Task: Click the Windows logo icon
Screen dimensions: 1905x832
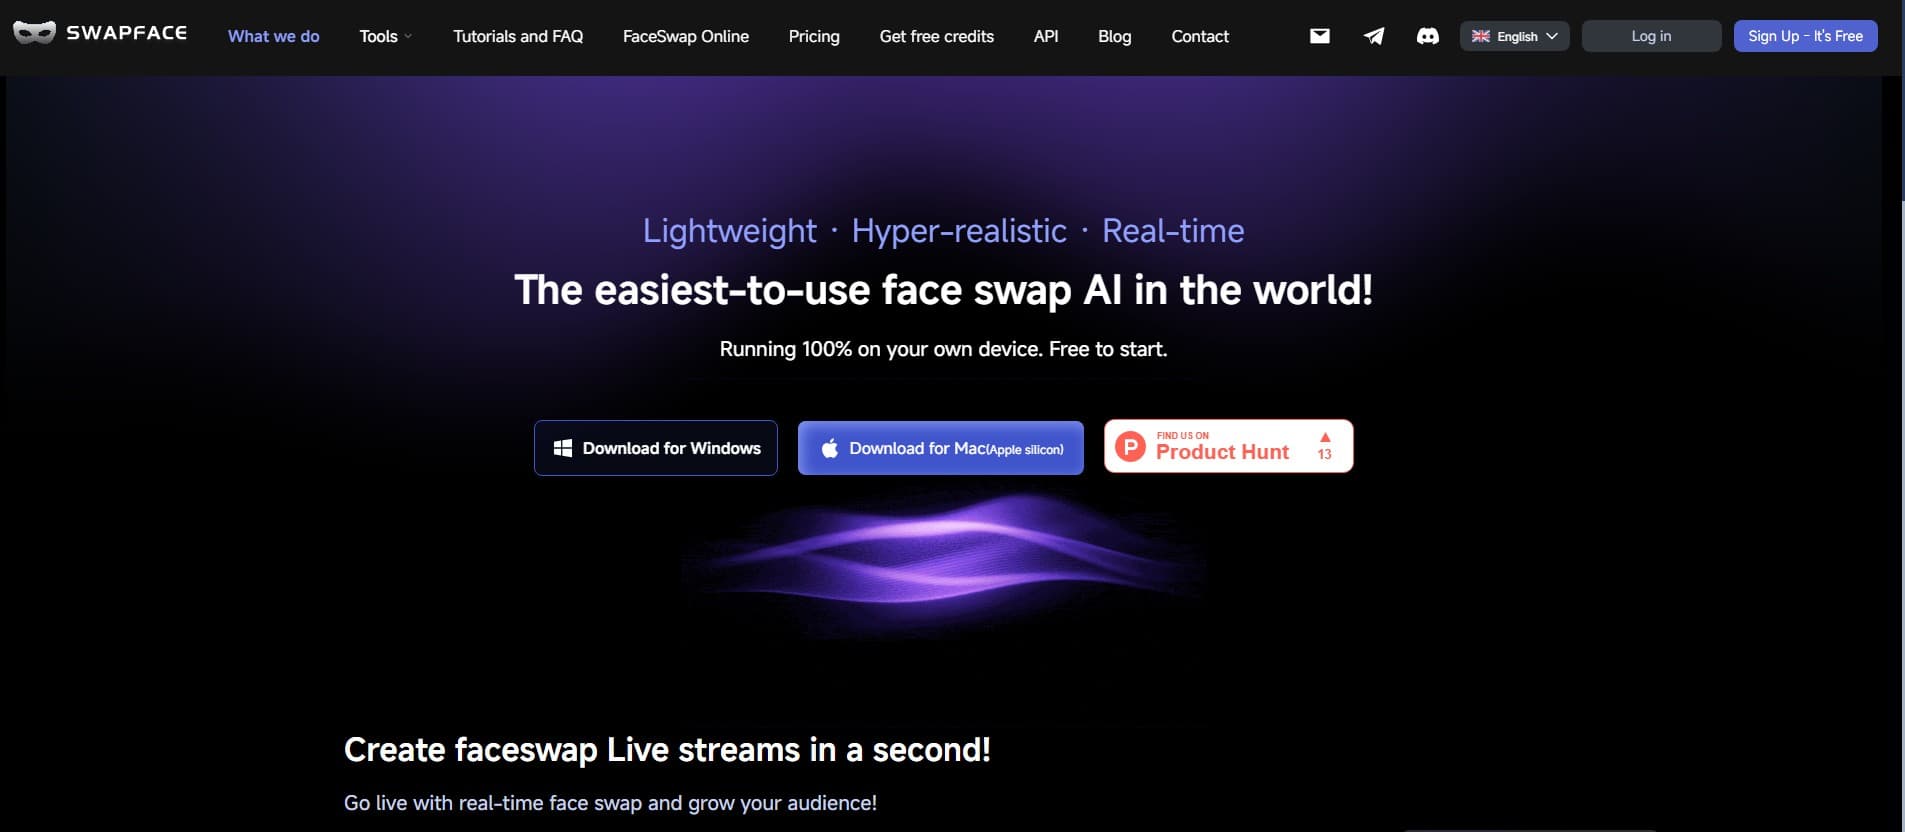Action: [563, 448]
